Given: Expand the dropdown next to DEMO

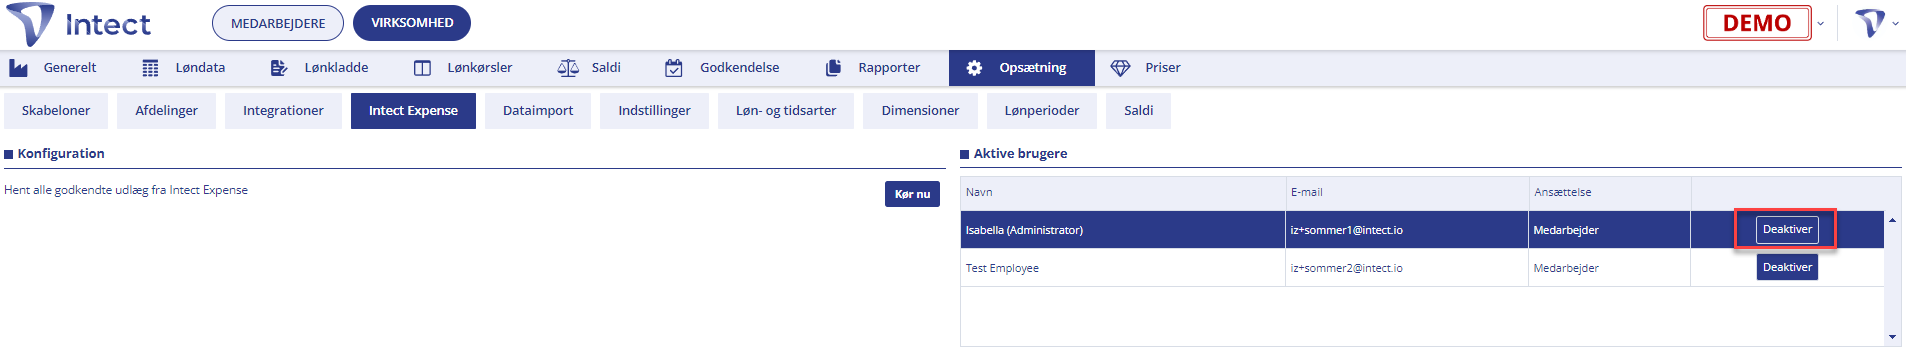Looking at the screenshot, I should coord(1821,23).
